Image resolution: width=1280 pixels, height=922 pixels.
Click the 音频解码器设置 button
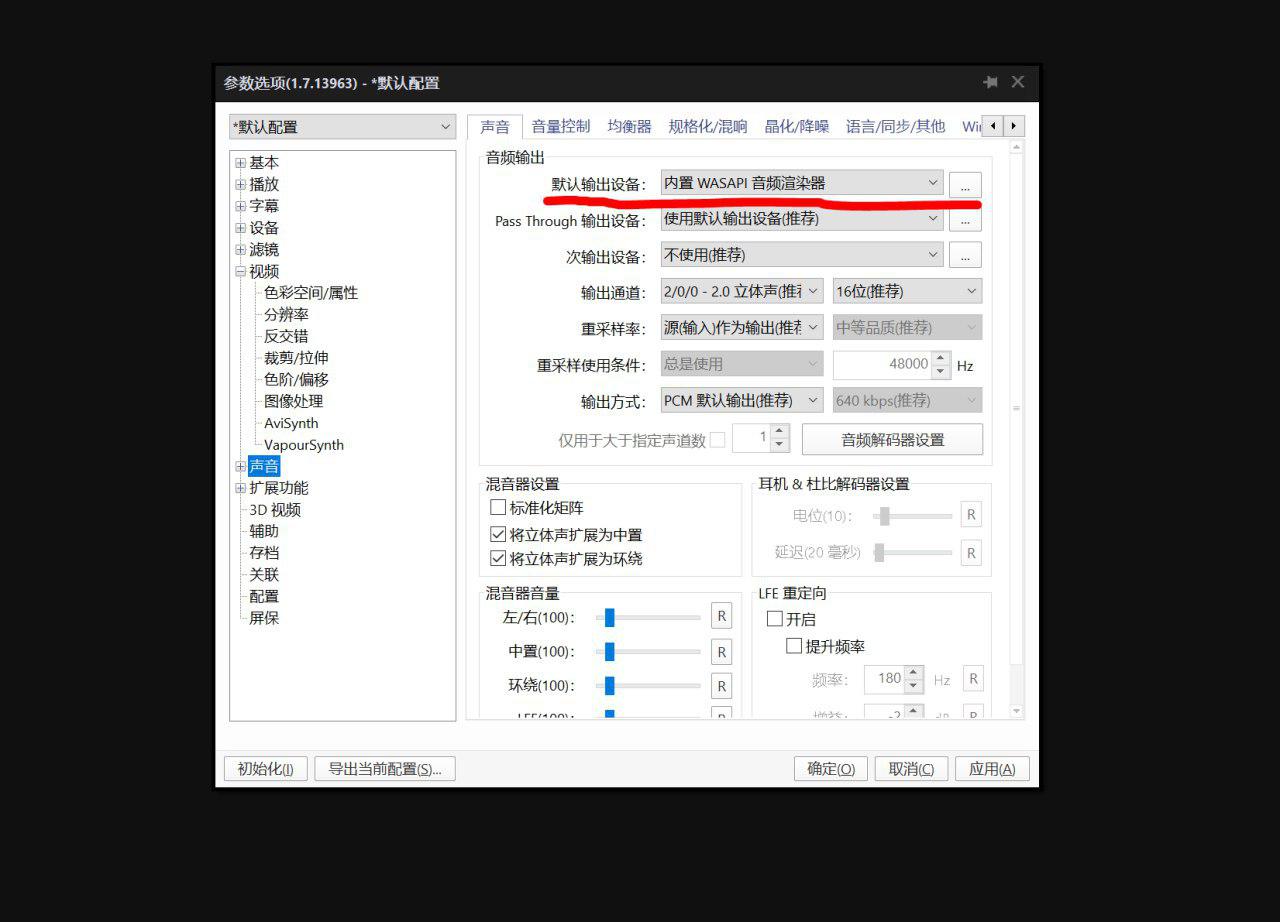click(892, 439)
